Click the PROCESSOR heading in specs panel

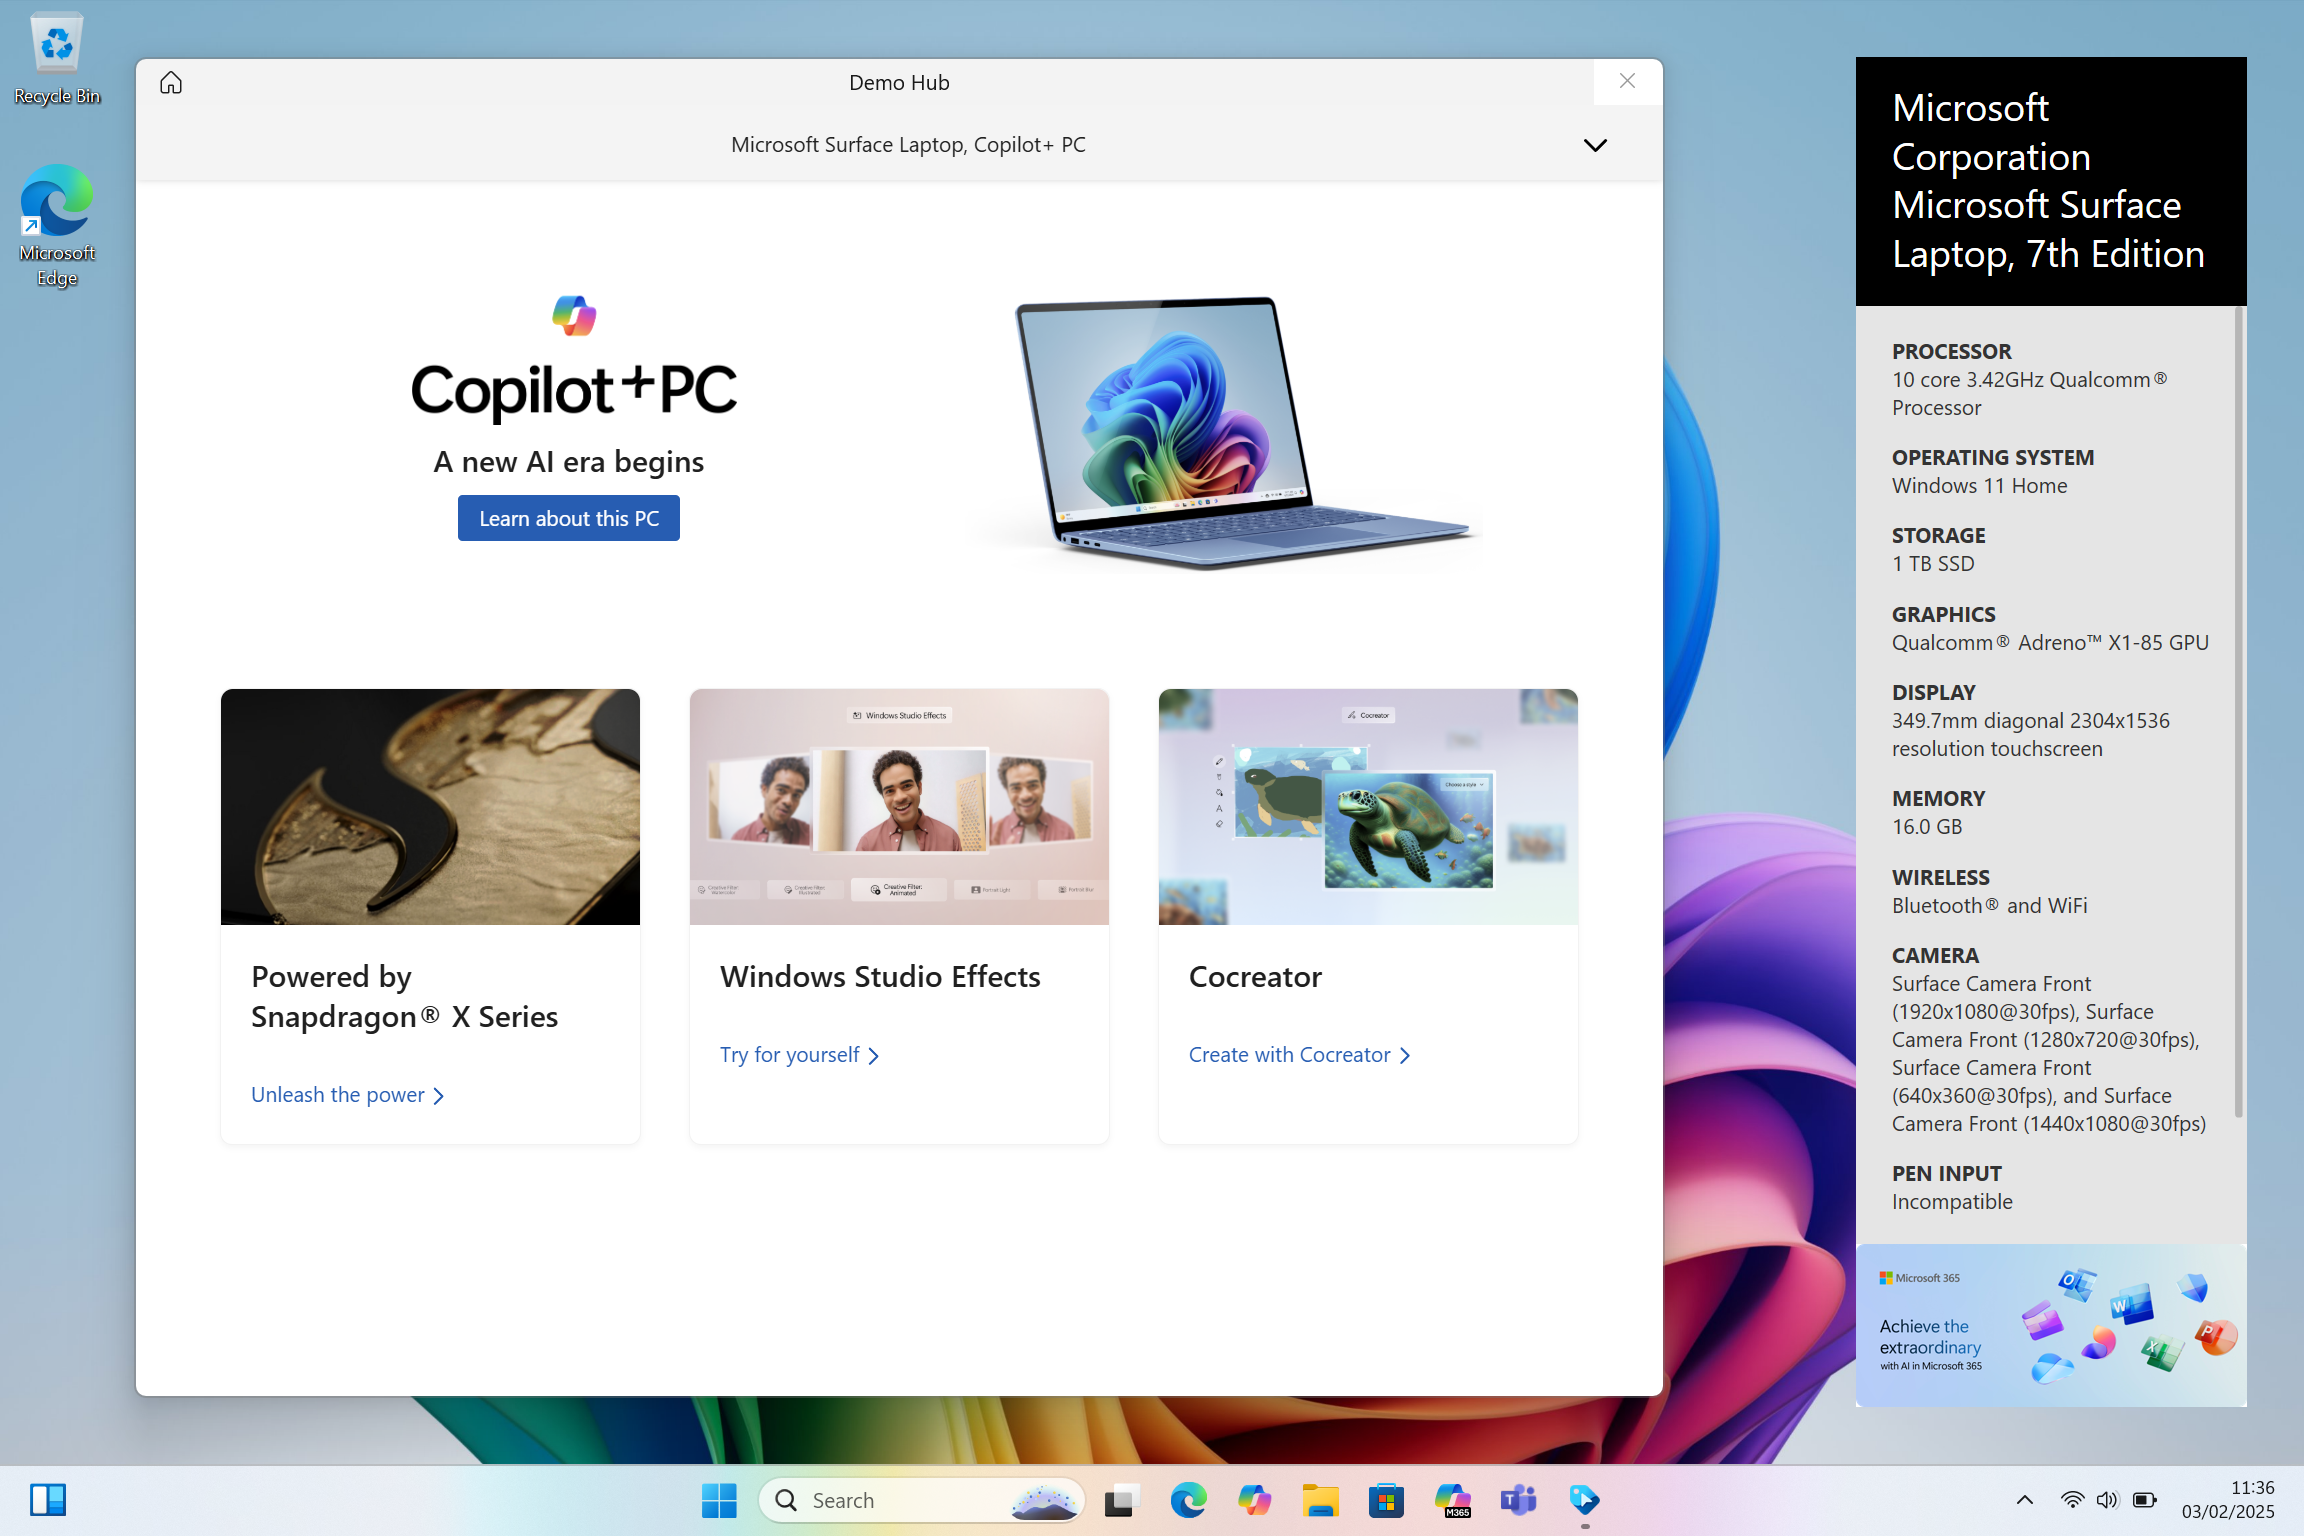pyautogui.click(x=1951, y=351)
